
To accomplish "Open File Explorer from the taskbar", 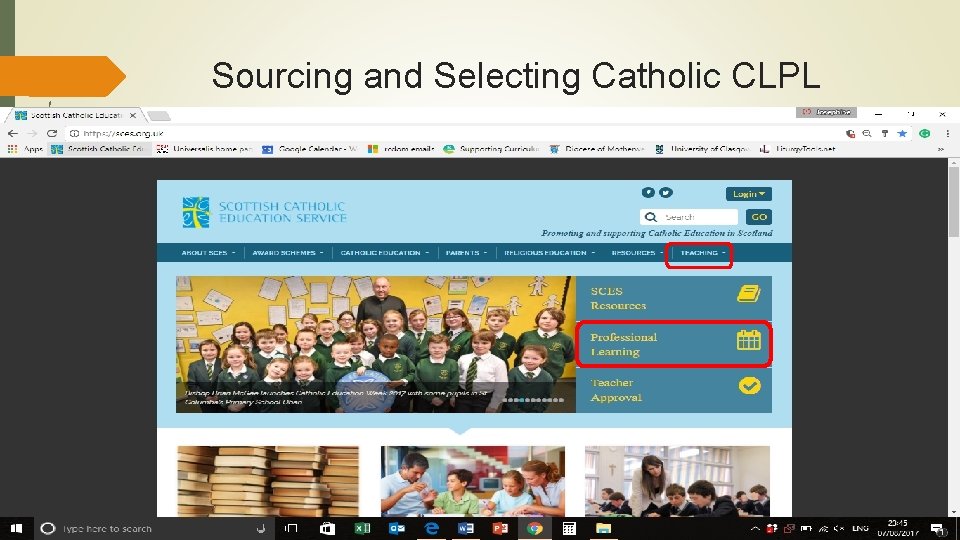I will pos(604,528).
